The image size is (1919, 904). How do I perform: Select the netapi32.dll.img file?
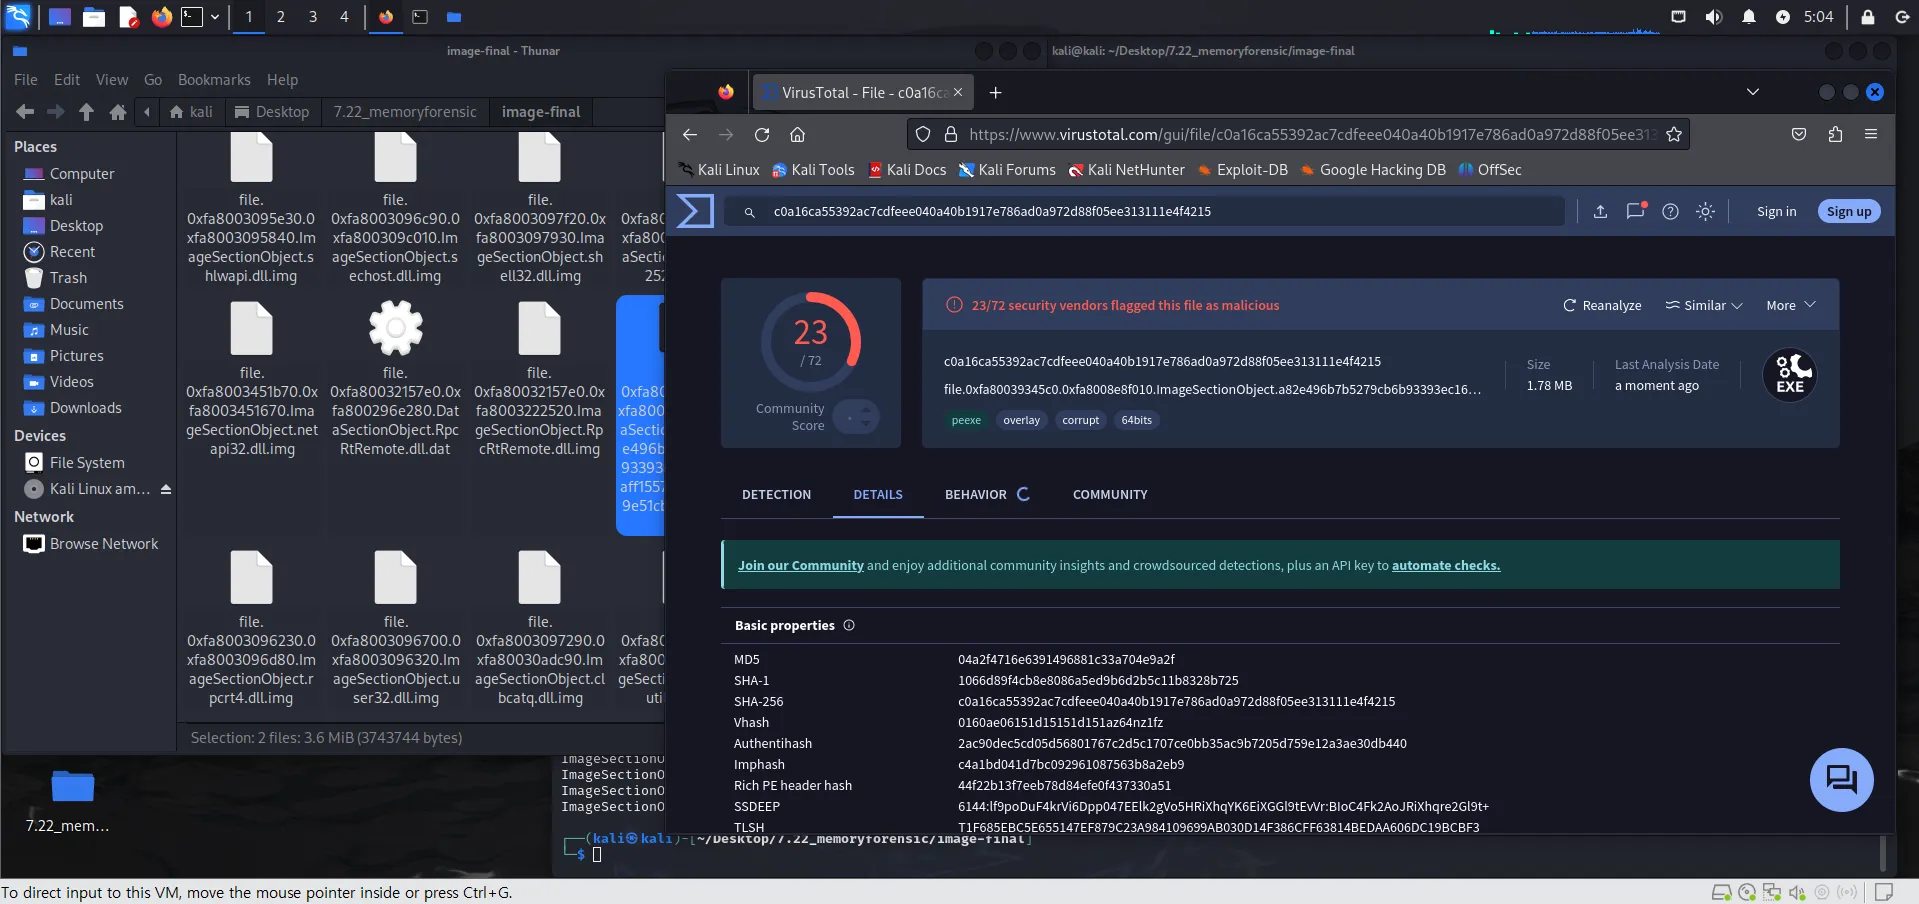point(252,380)
